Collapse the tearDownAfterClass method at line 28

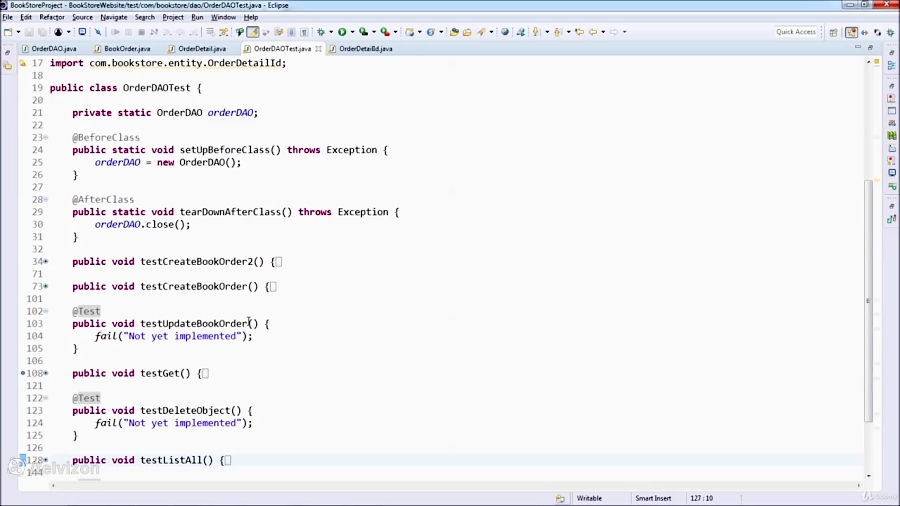pyautogui.click(x=46, y=200)
